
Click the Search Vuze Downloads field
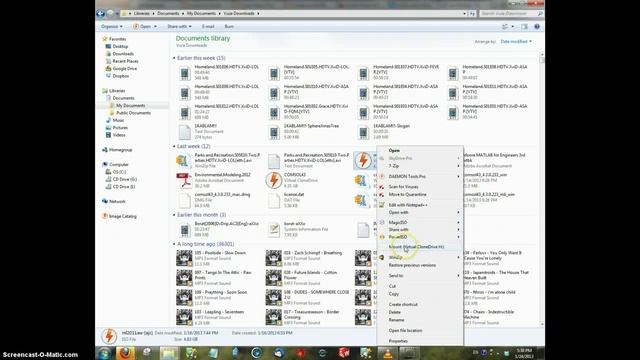(x=510, y=13)
